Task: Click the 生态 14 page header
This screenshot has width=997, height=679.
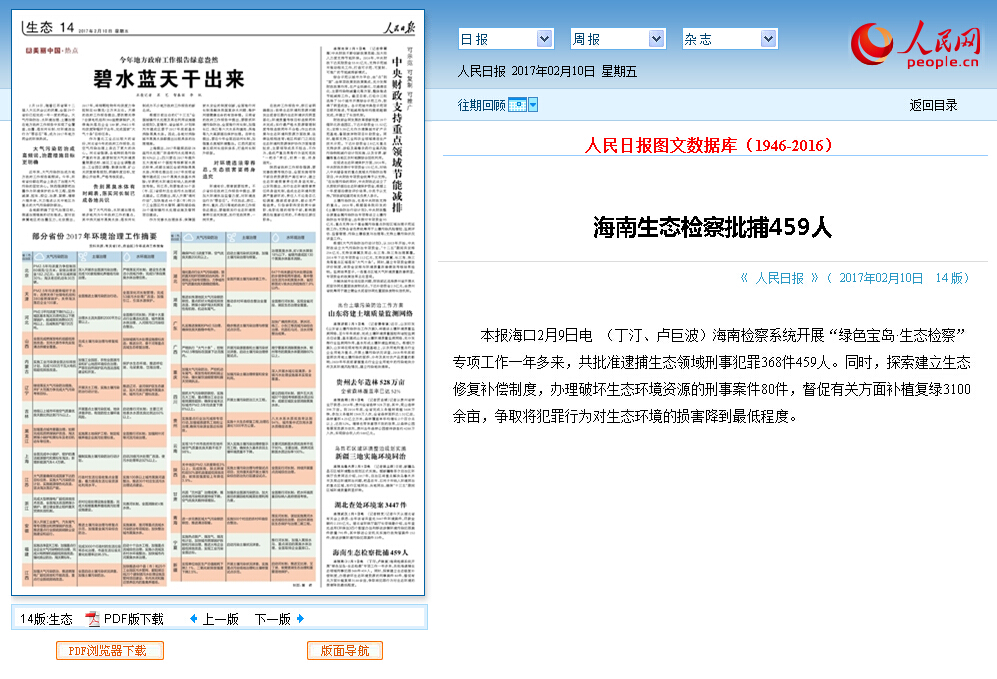Action: [50, 27]
